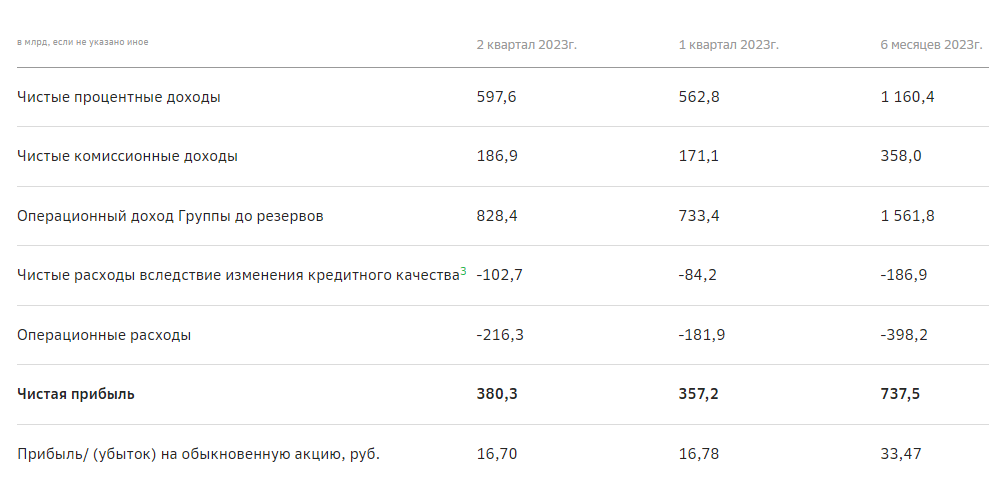Click the bold net profit value 380,3
989x483 pixels.
(497, 394)
